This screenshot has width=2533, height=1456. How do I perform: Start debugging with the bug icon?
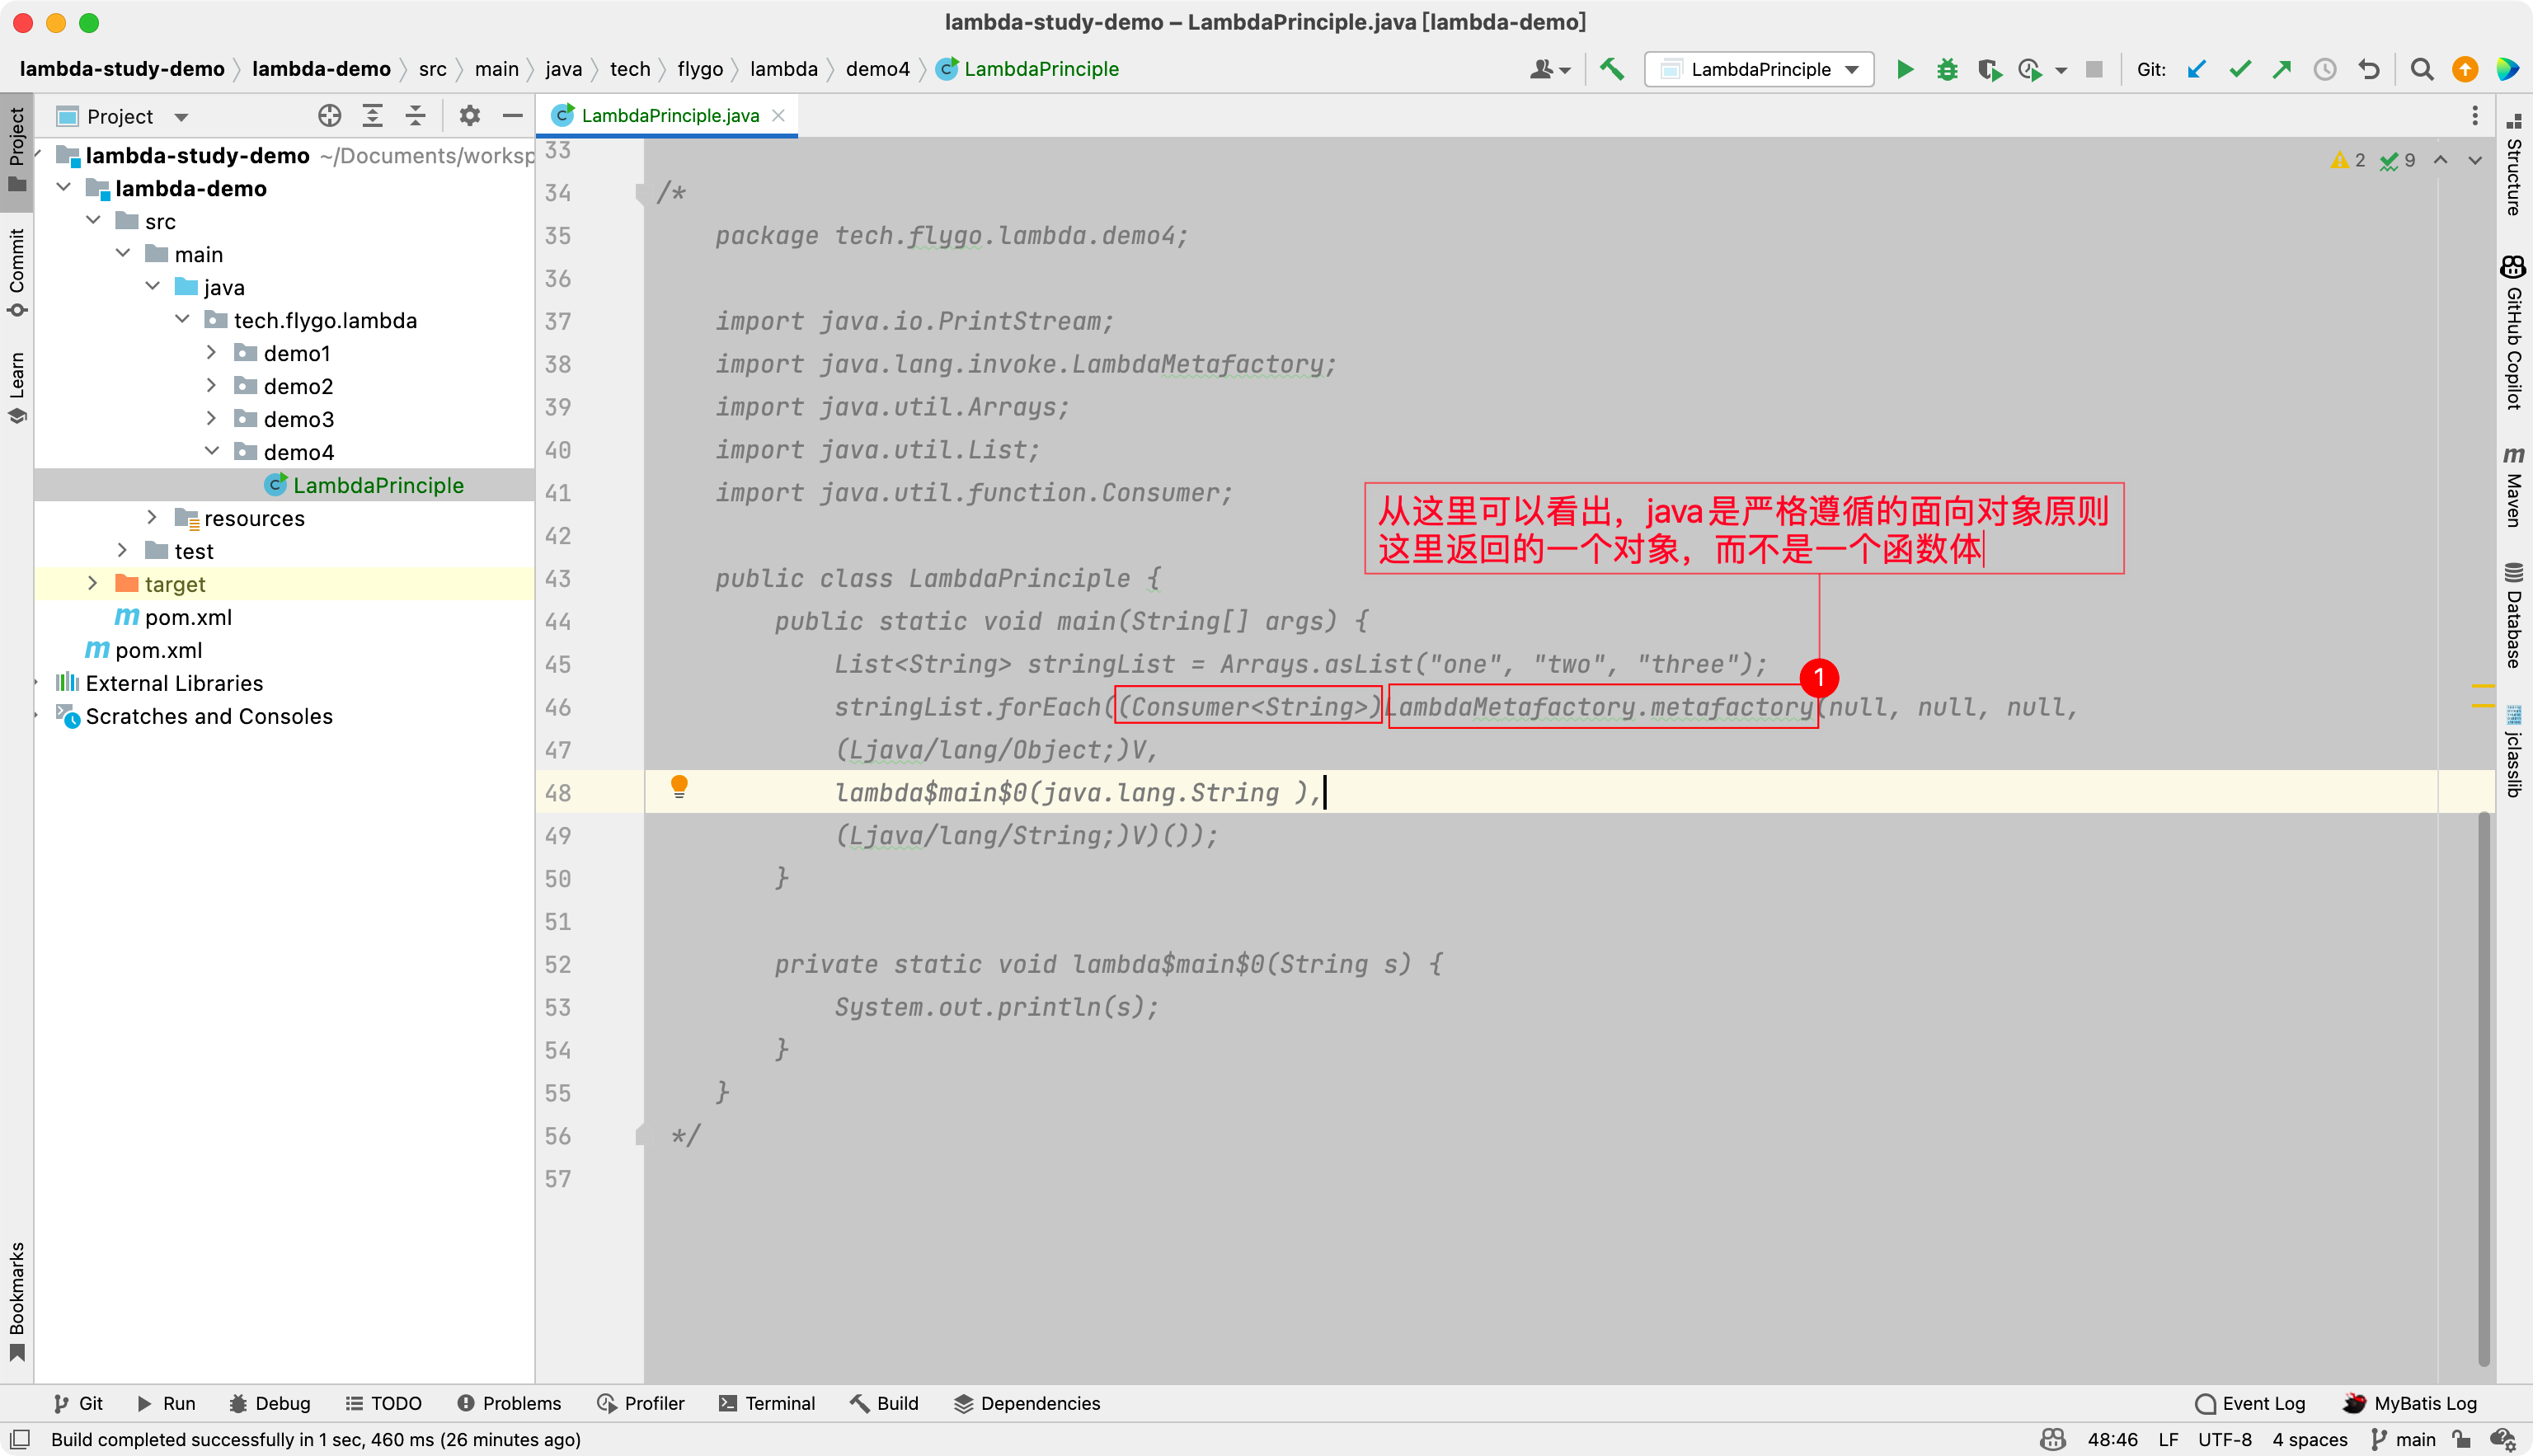[x=1947, y=69]
